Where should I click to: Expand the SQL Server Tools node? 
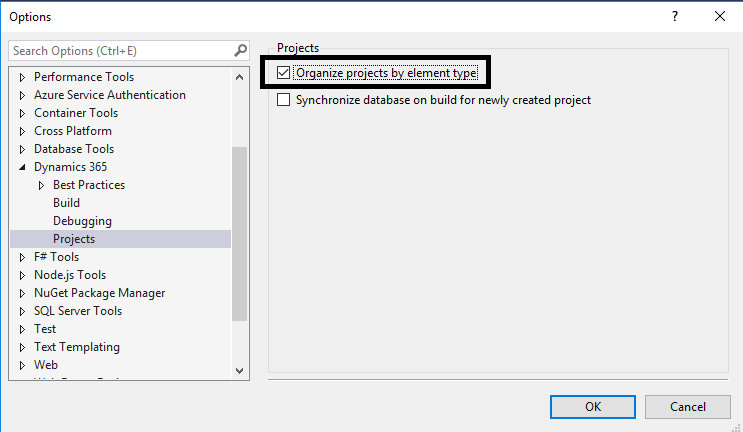point(22,311)
